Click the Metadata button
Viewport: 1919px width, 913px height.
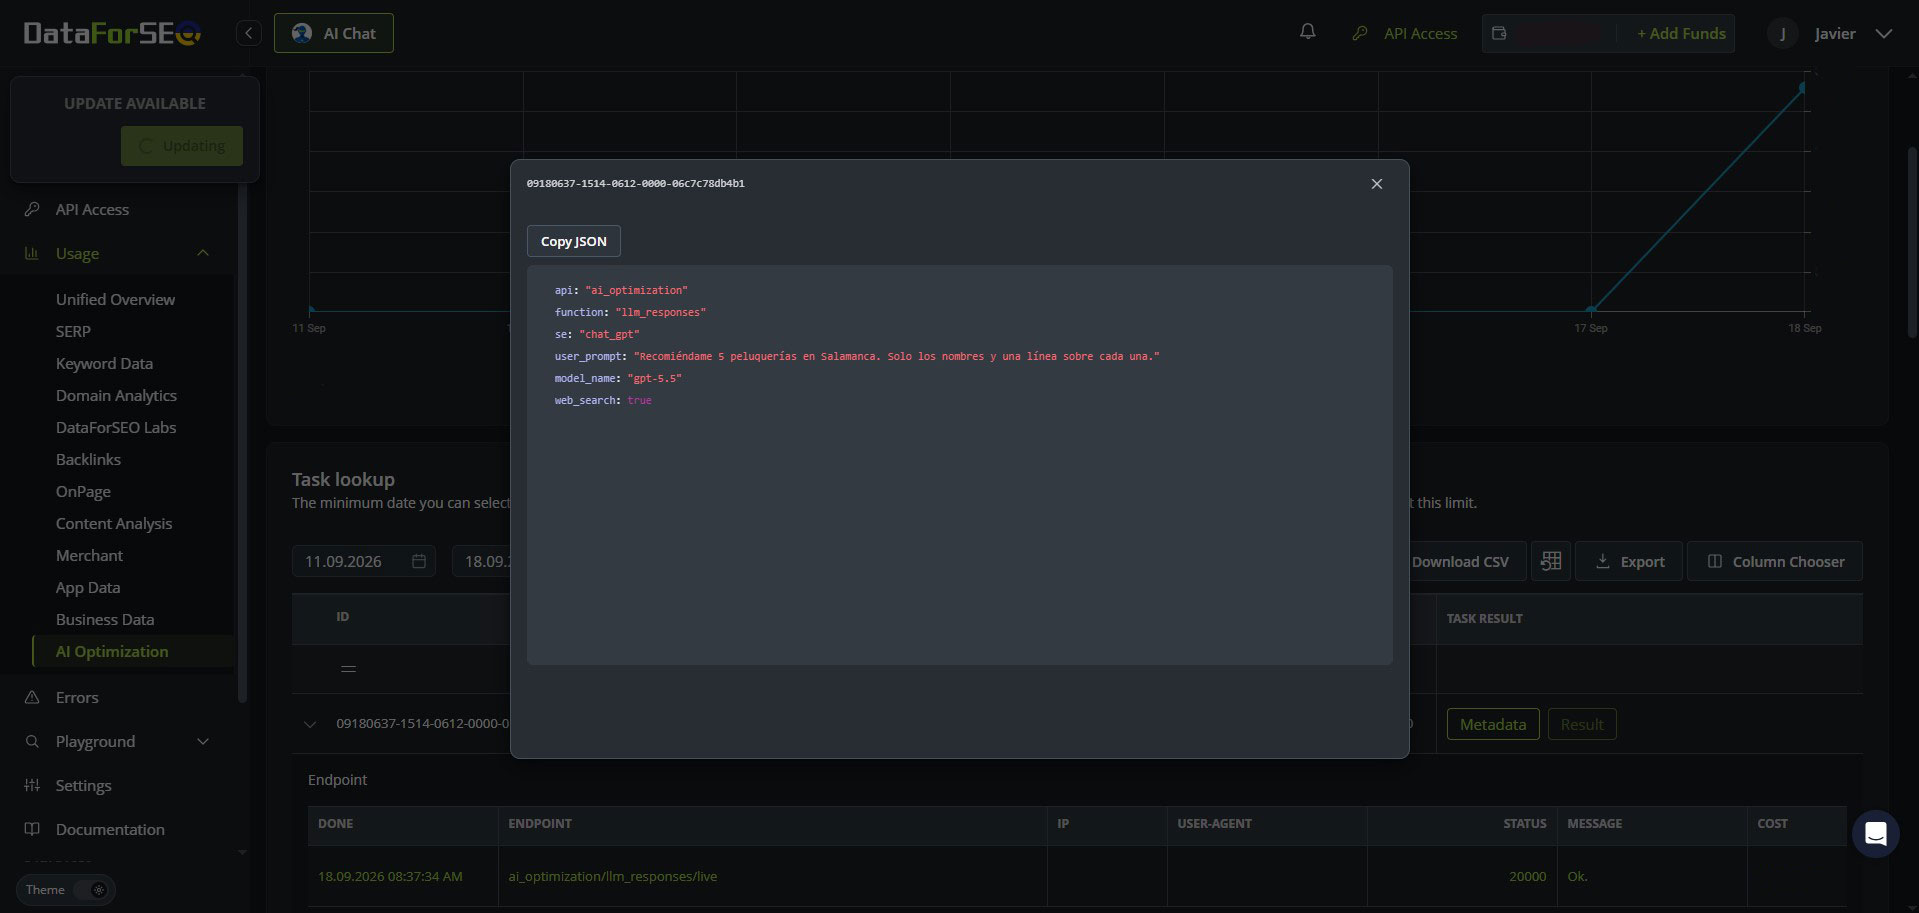click(1493, 724)
